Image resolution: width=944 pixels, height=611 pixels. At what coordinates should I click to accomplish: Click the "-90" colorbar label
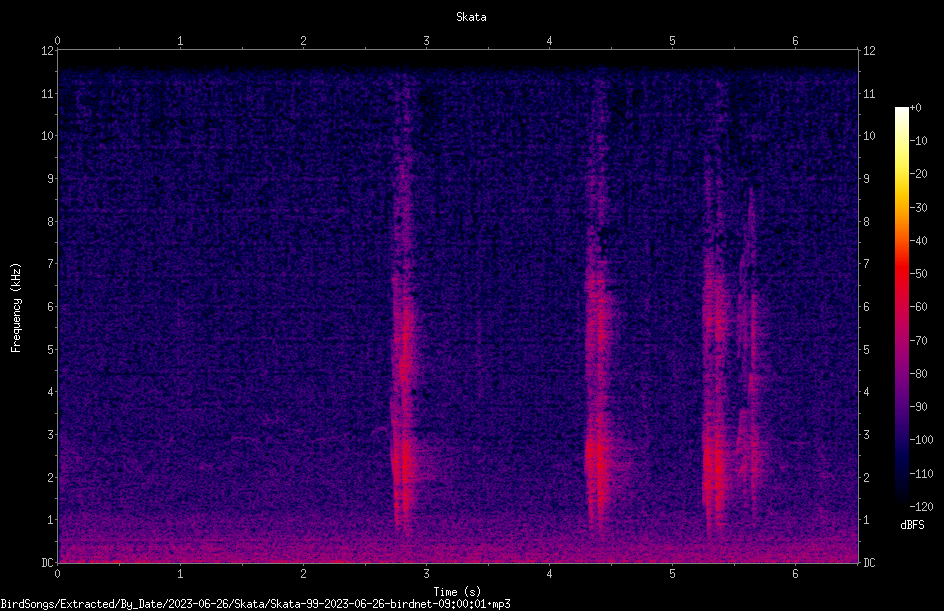(918, 407)
